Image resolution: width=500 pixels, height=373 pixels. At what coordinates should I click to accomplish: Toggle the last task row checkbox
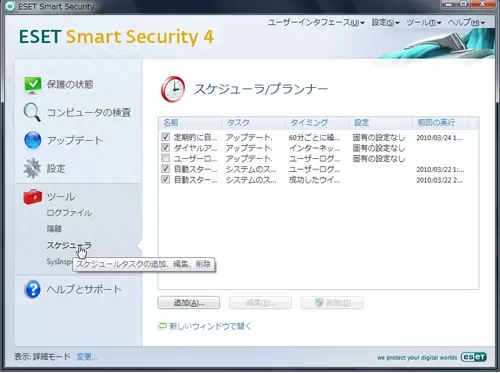click(x=165, y=179)
